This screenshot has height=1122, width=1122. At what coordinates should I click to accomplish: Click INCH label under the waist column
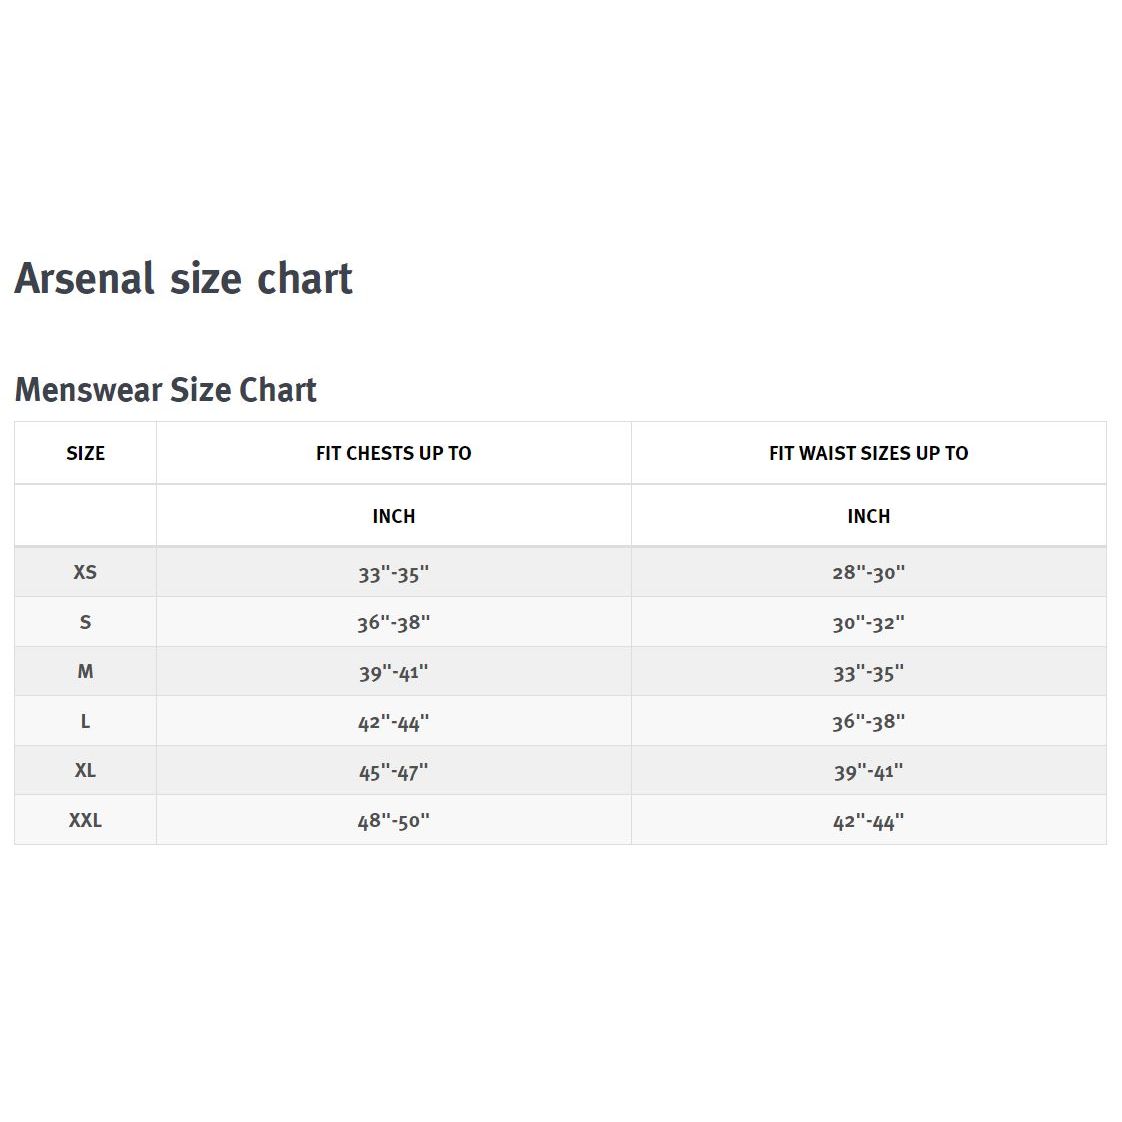(x=868, y=516)
